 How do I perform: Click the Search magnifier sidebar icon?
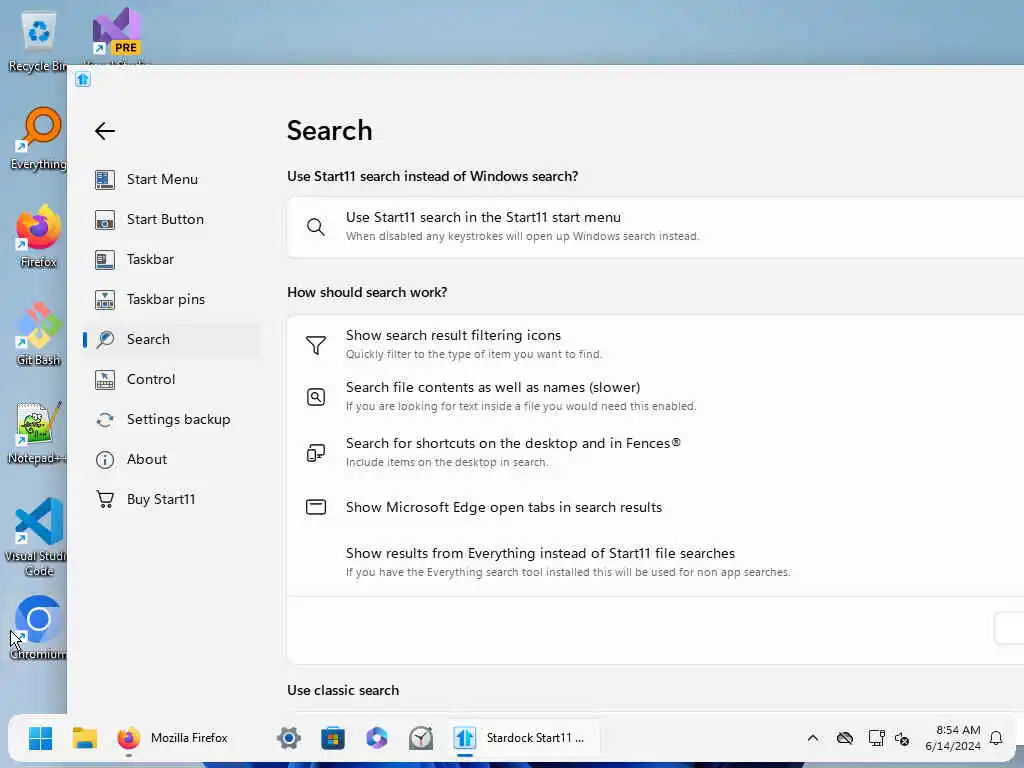click(104, 340)
